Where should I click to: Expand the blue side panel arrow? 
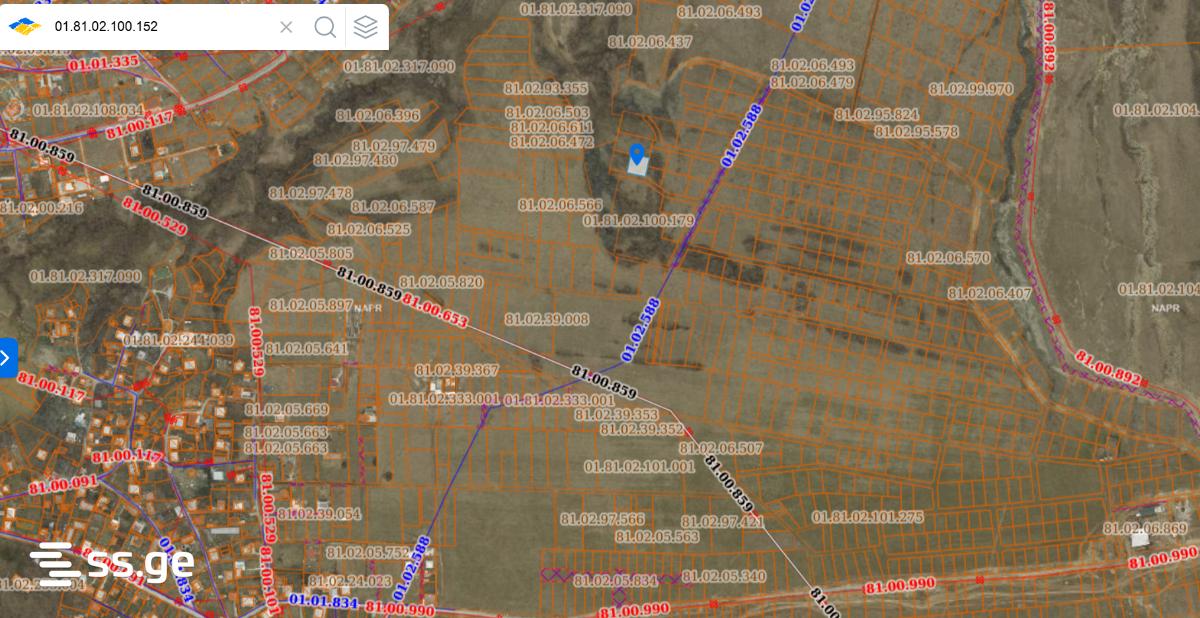click(8, 357)
